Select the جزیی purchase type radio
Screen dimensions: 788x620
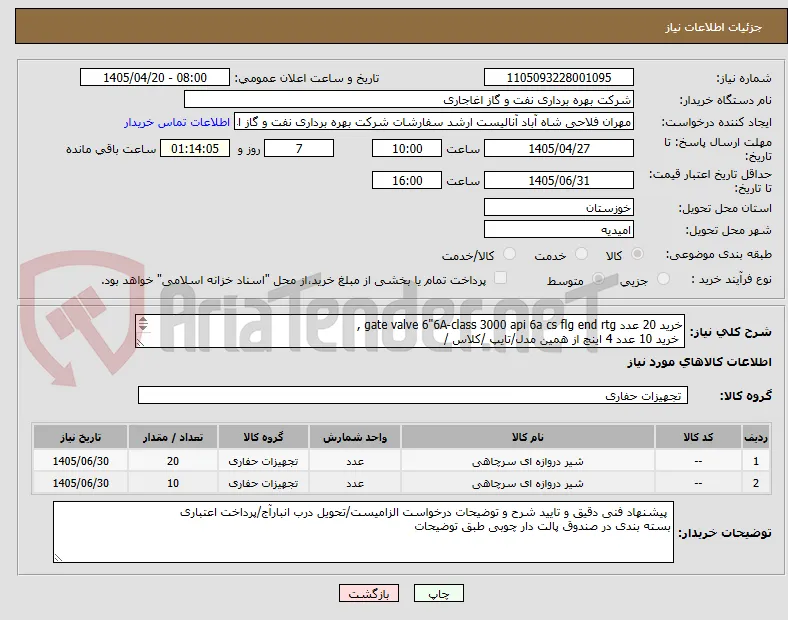click(x=663, y=278)
